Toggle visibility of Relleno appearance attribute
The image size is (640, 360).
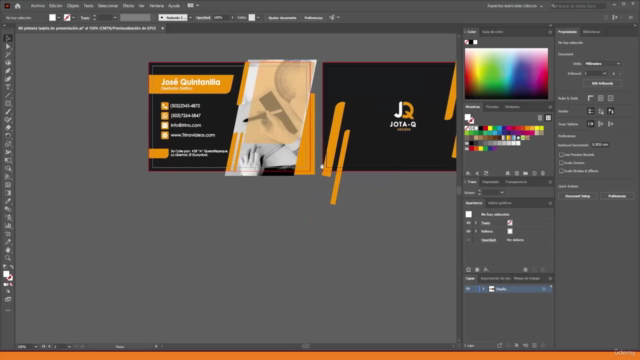pyautogui.click(x=468, y=231)
